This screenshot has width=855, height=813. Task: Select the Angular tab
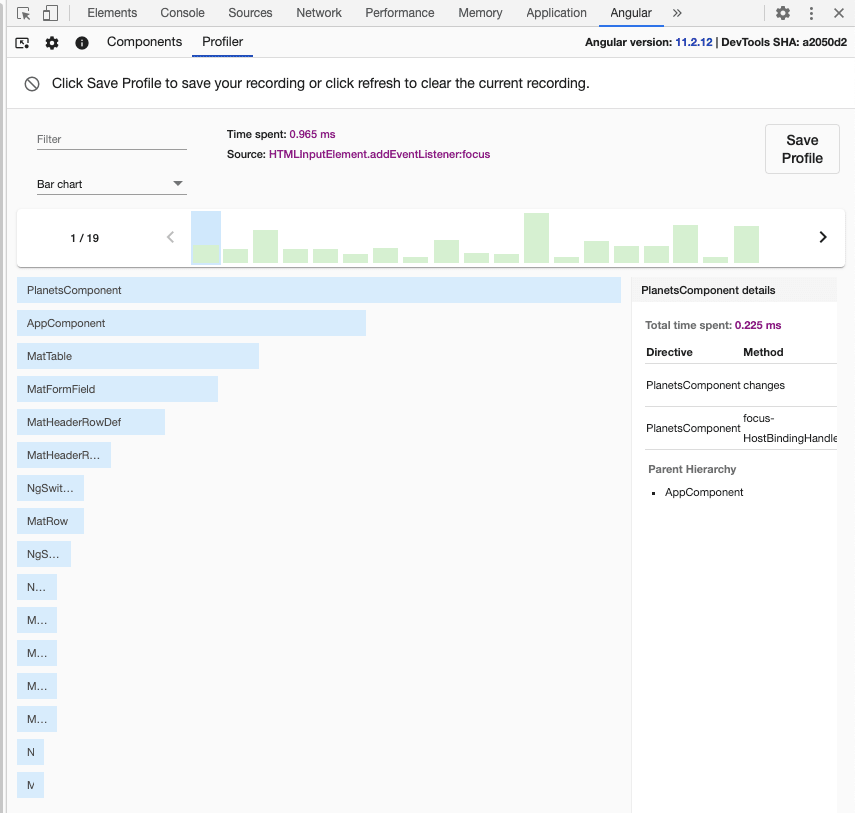tap(631, 13)
